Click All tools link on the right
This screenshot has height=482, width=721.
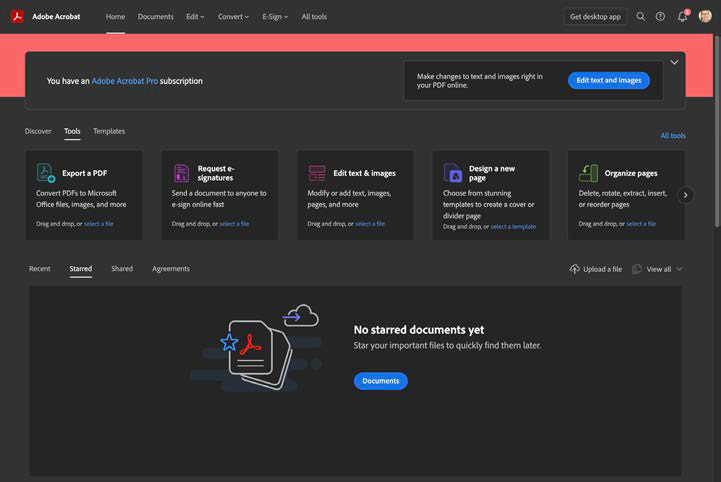coord(673,136)
